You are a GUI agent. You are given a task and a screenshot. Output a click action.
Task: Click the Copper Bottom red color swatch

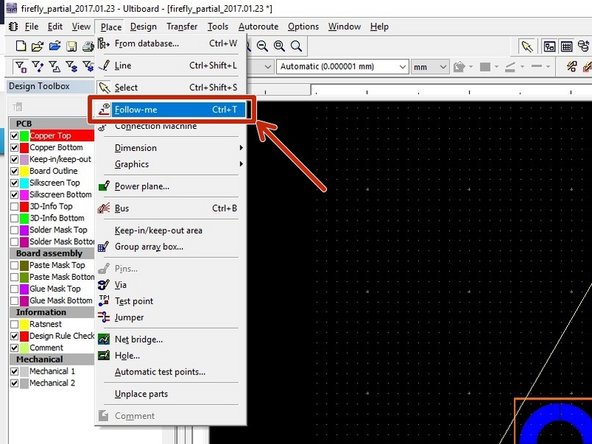(x=24, y=147)
